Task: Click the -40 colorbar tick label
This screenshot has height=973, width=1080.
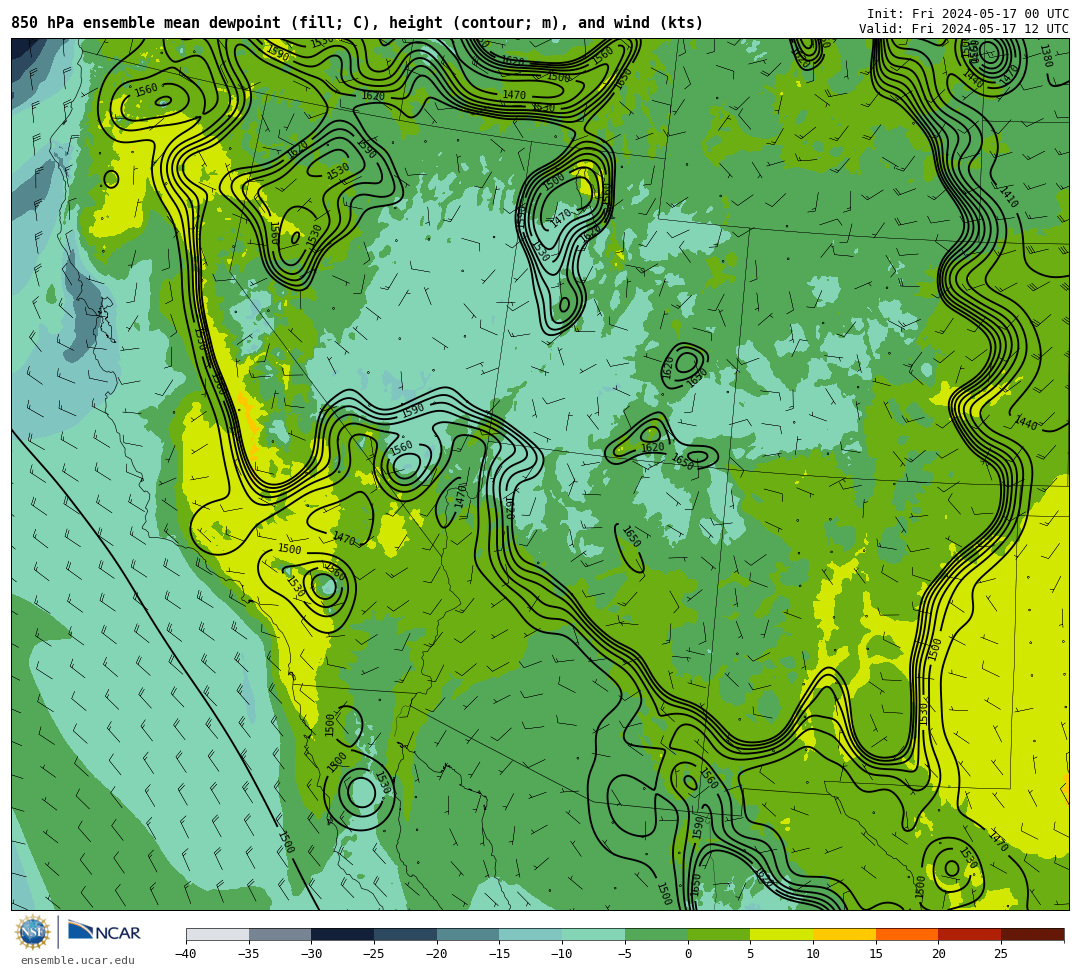Action: (185, 954)
